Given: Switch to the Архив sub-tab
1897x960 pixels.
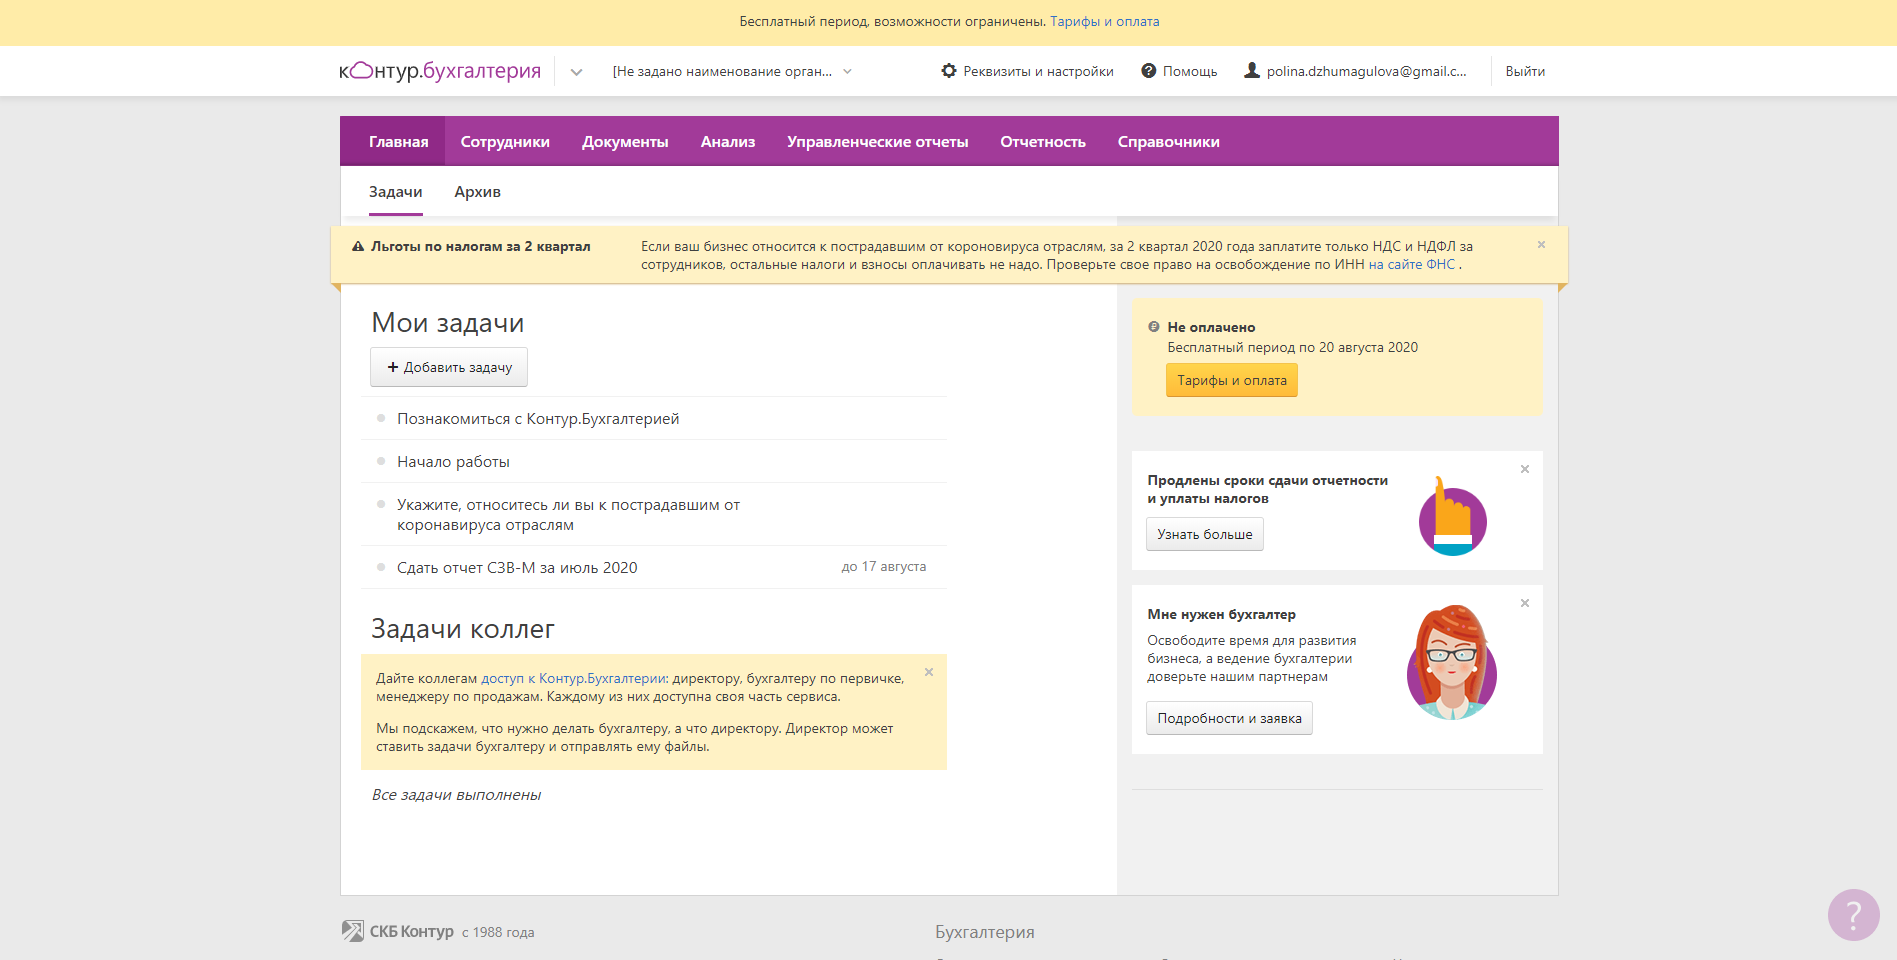Looking at the screenshot, I should click(477, 192).
